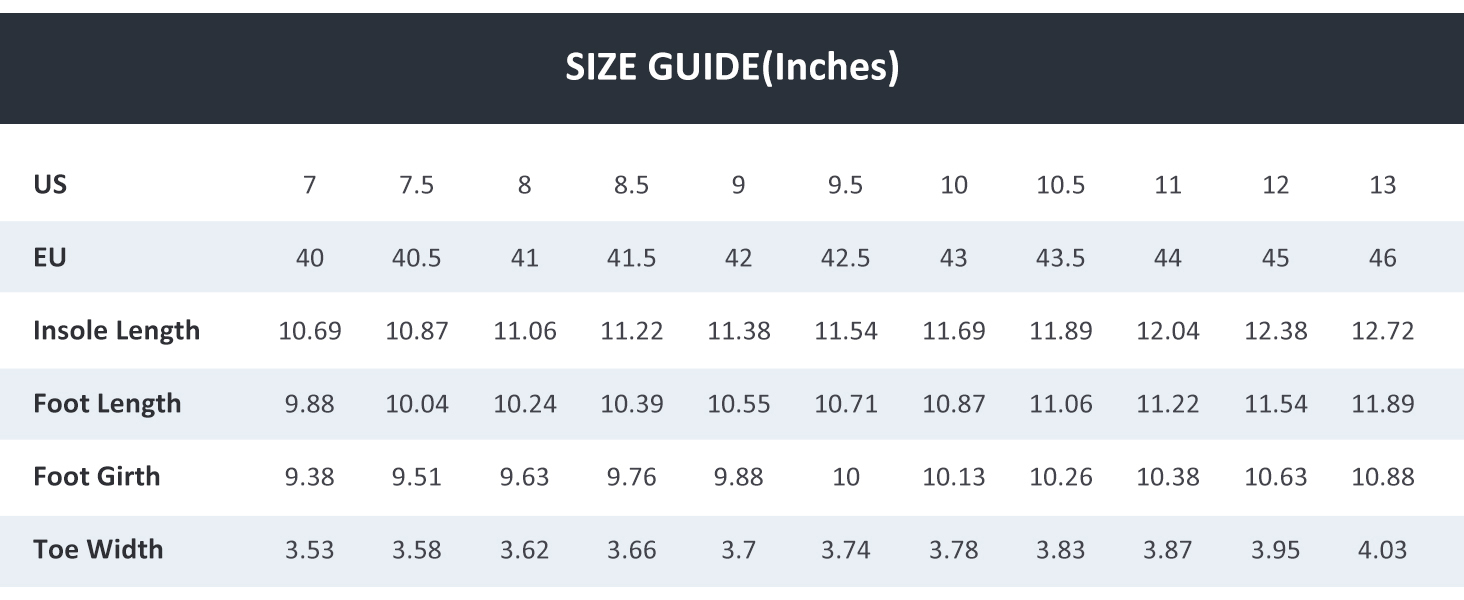Click the EU row label

50,258
